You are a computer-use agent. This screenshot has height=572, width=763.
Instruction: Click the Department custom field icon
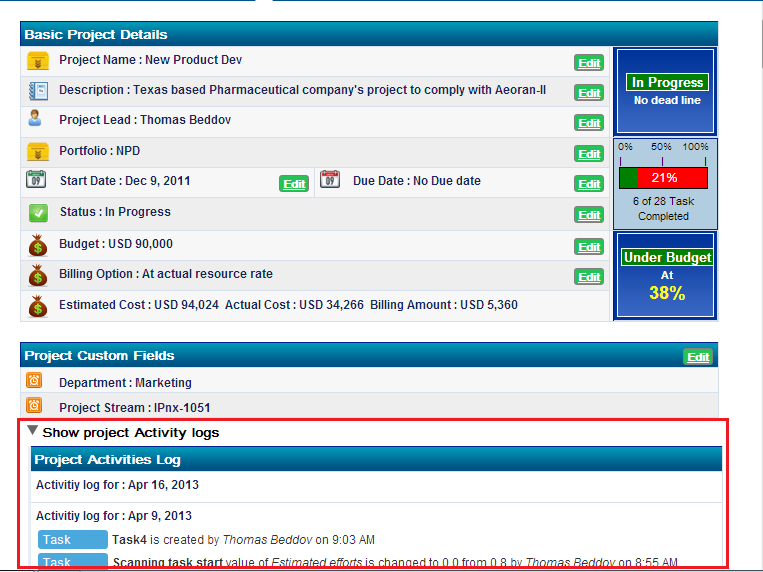click(x=34, y=381)
